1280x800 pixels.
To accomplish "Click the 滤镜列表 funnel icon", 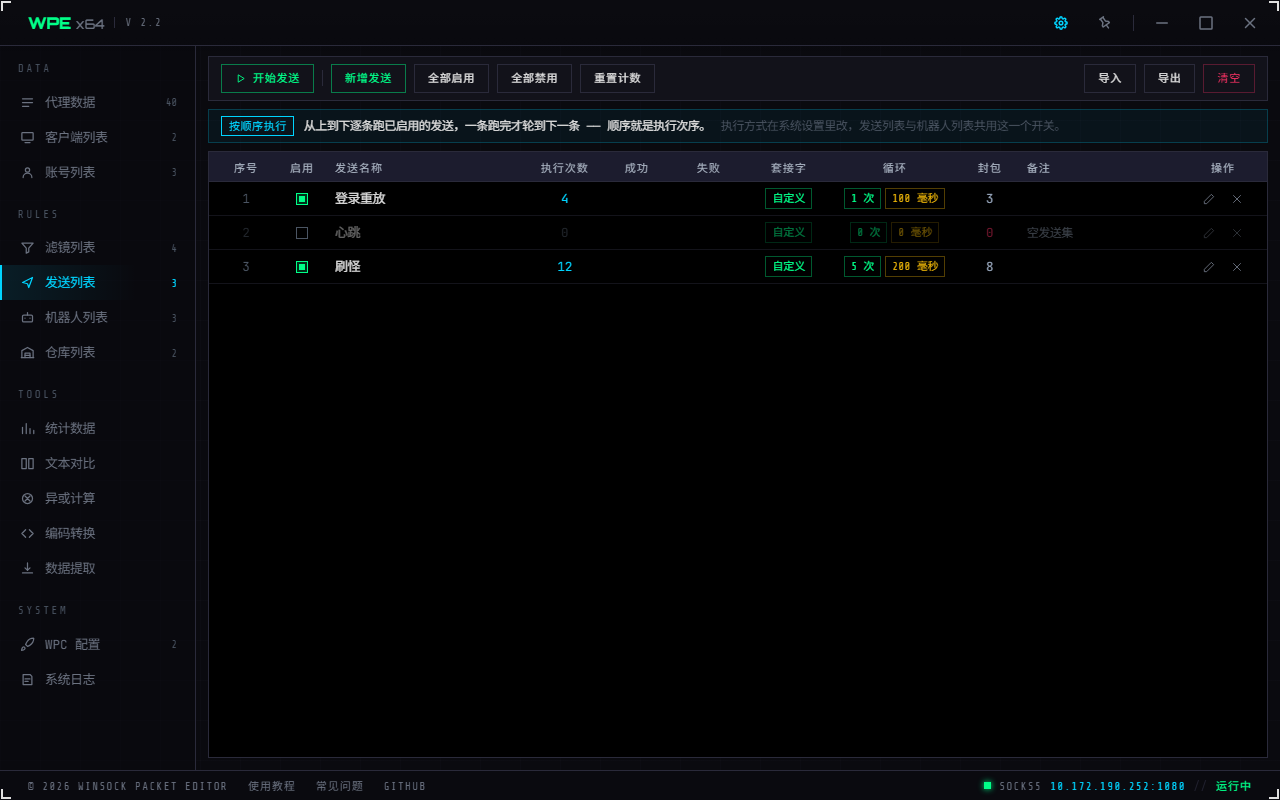I will 28,247.
